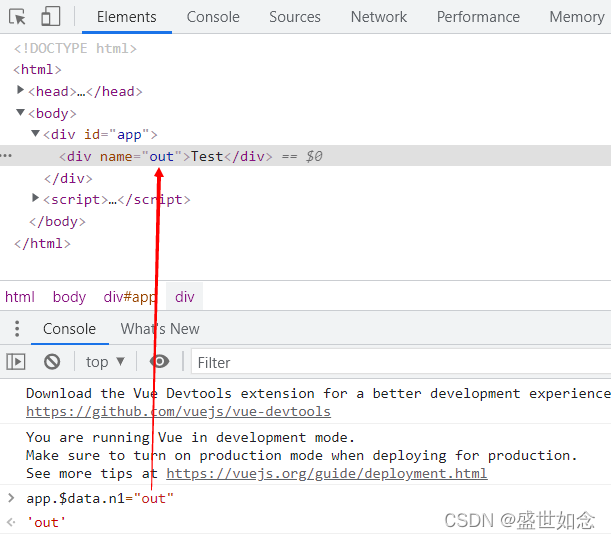This screenshot has width=611, height=540.
Task: Select the <!DOCTYPE html> row
Action: pyautogui.click(x=75, y=48)
